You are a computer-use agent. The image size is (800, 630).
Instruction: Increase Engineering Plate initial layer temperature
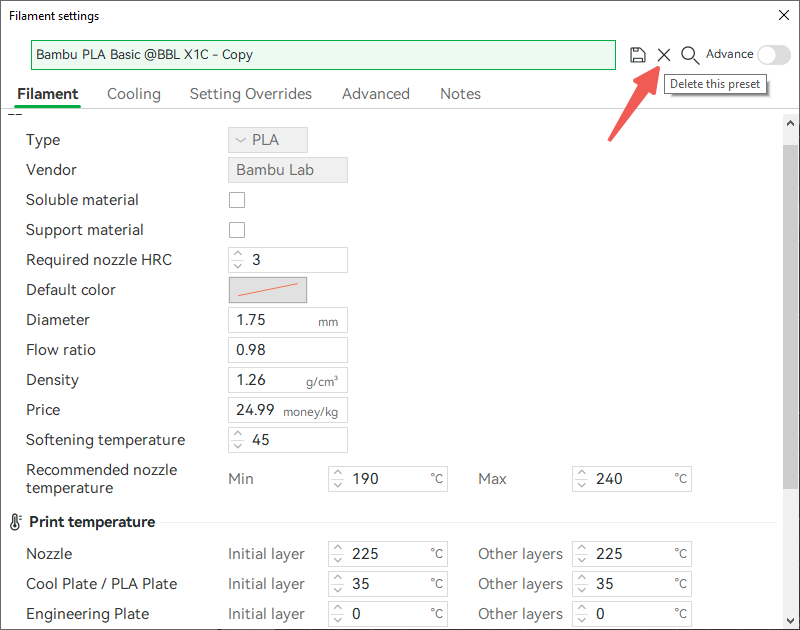(338, 608)
